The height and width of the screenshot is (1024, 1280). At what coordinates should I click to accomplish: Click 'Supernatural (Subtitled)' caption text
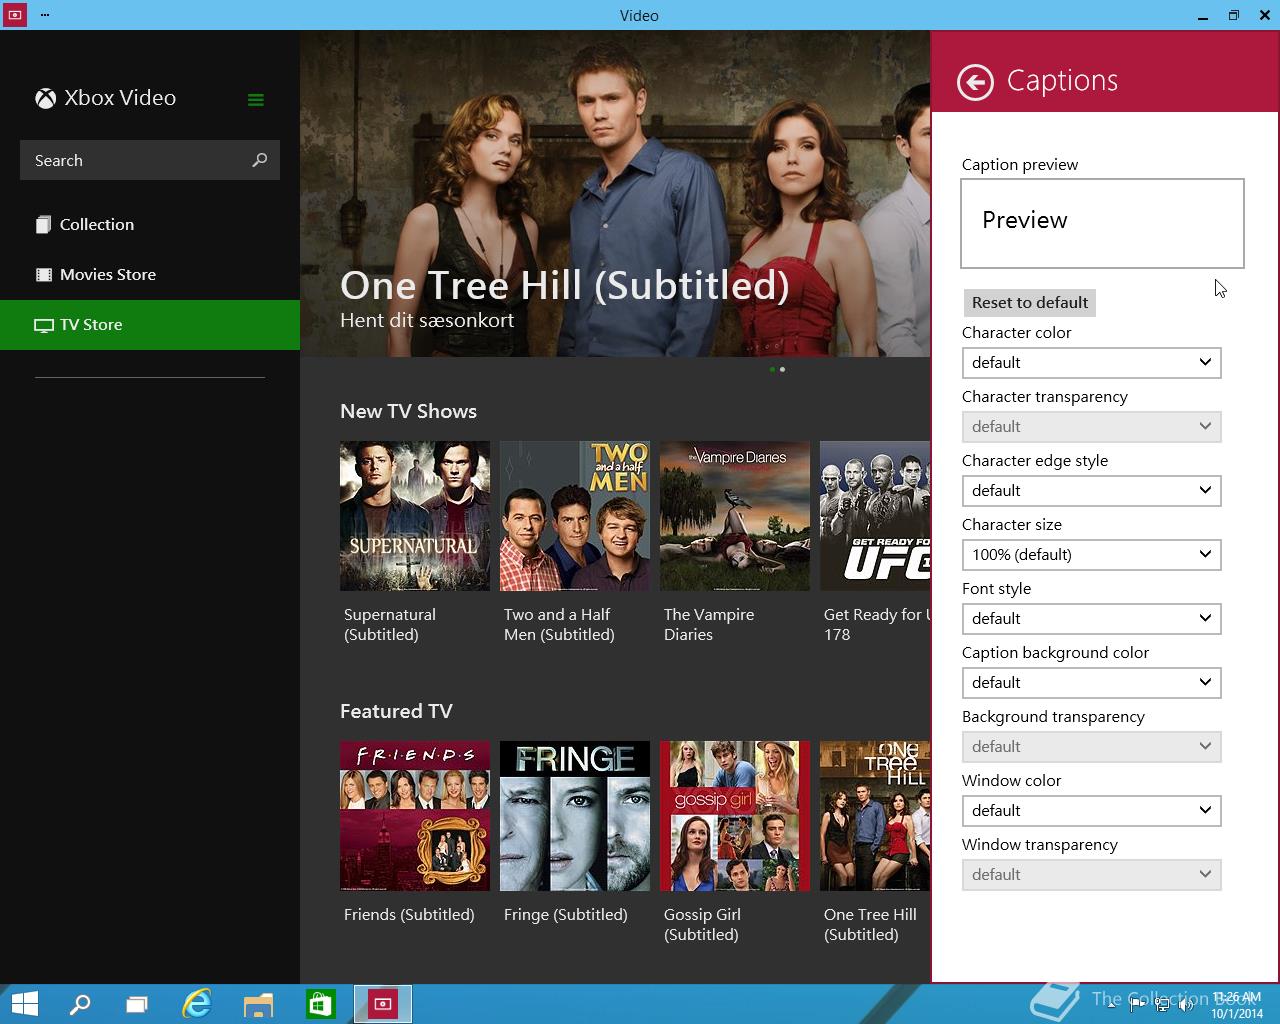point(390,624)
